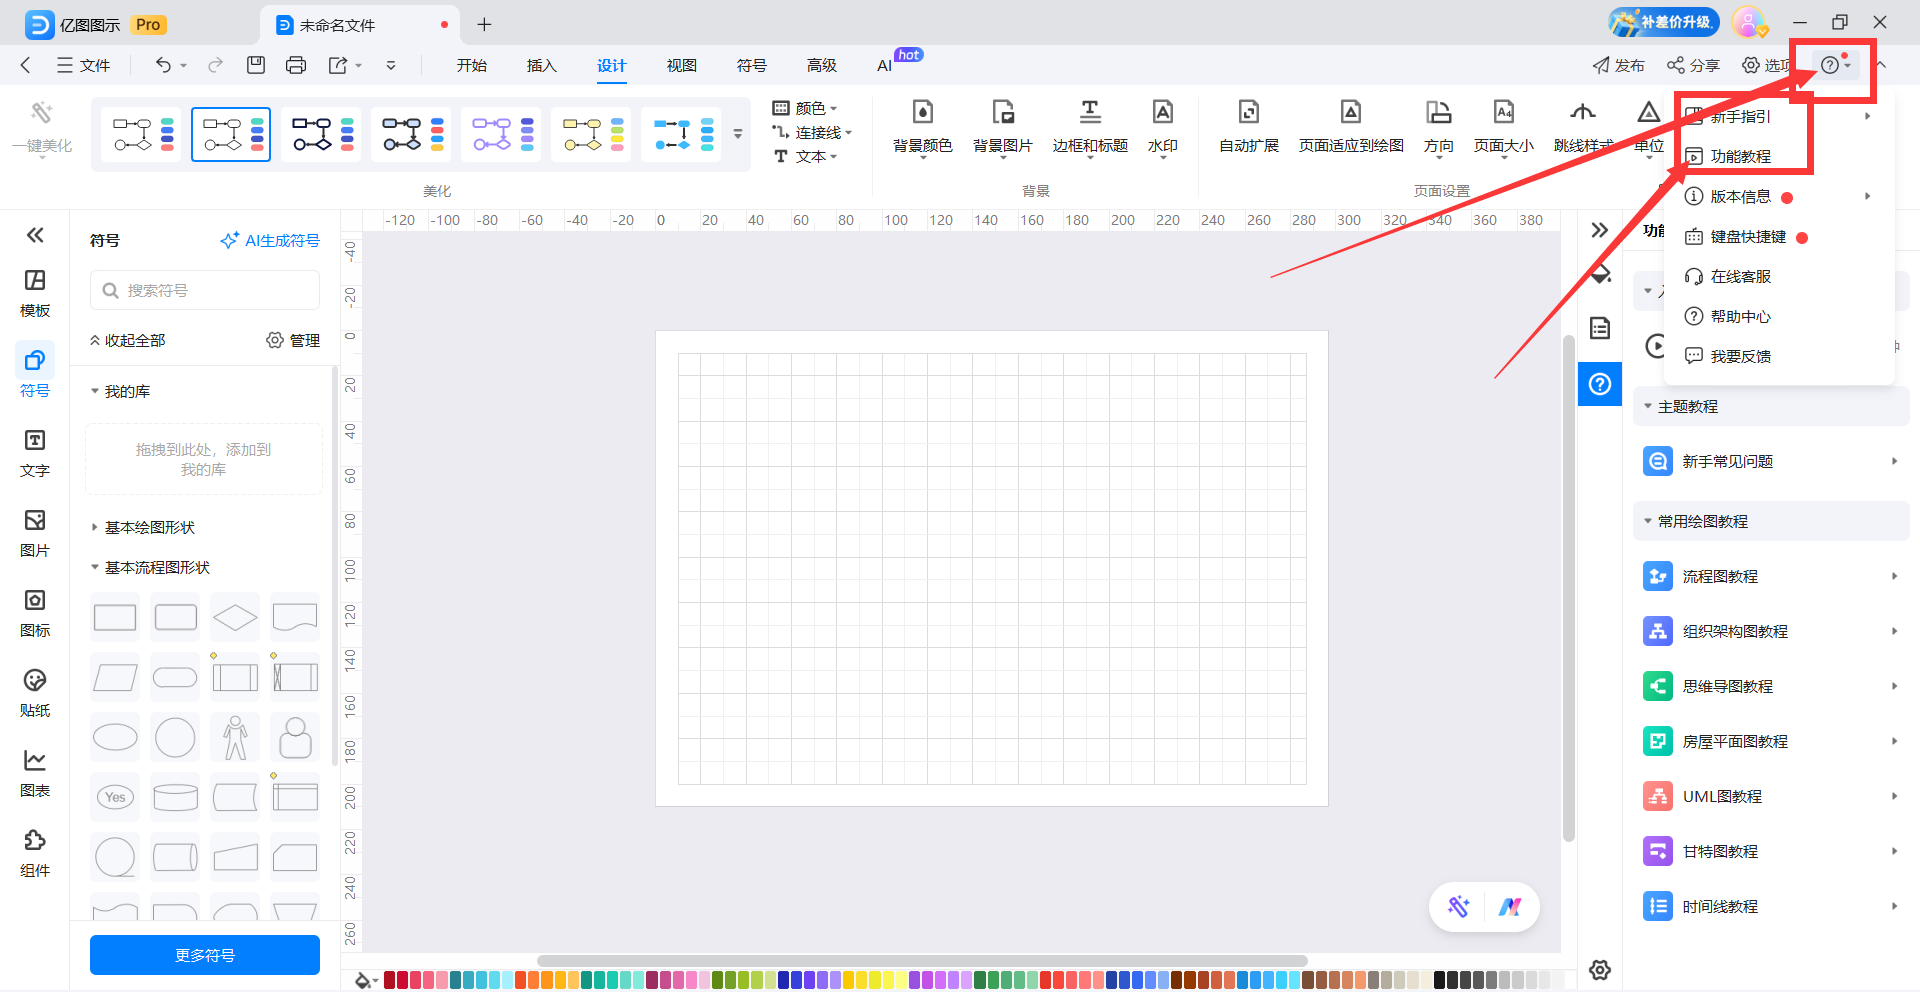
Task: Open the 文本 text style dropdown
Action: click(805, 156)
